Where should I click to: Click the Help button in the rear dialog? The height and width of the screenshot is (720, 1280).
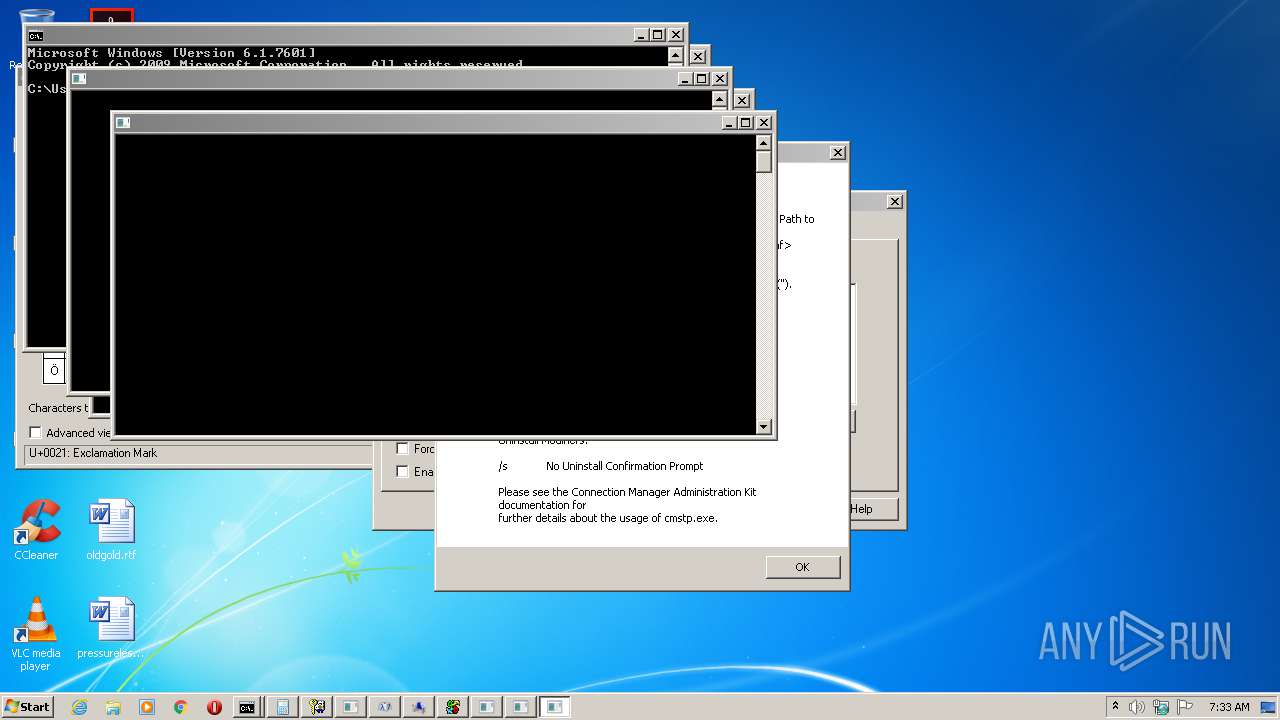click(873, 509)
